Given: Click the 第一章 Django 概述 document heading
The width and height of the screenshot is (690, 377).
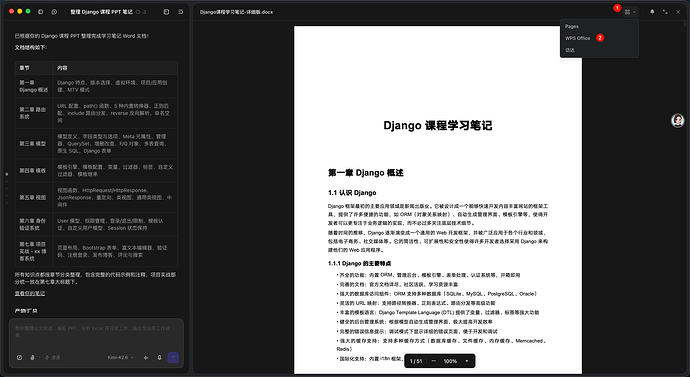Looking at the screenshot, I should 365,173.
